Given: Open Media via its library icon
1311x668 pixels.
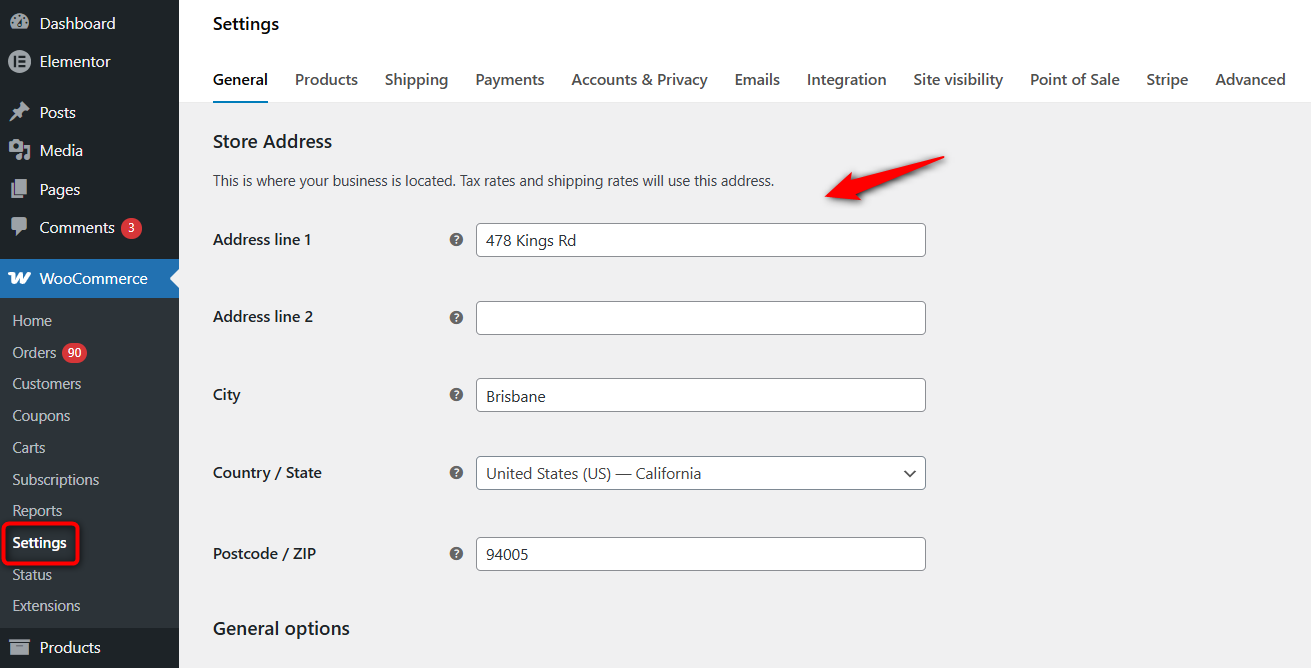Looking at the screenshot, I should click(x=19, y=149).
